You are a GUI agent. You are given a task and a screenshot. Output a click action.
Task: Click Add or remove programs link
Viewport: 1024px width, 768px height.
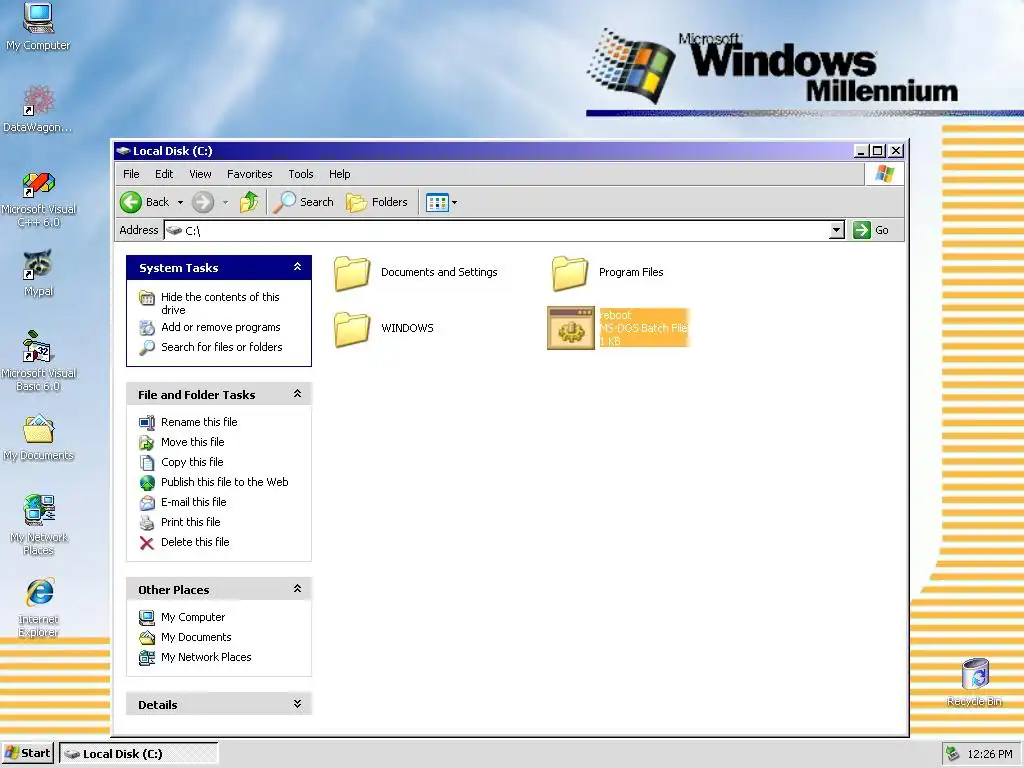[221, 327]
